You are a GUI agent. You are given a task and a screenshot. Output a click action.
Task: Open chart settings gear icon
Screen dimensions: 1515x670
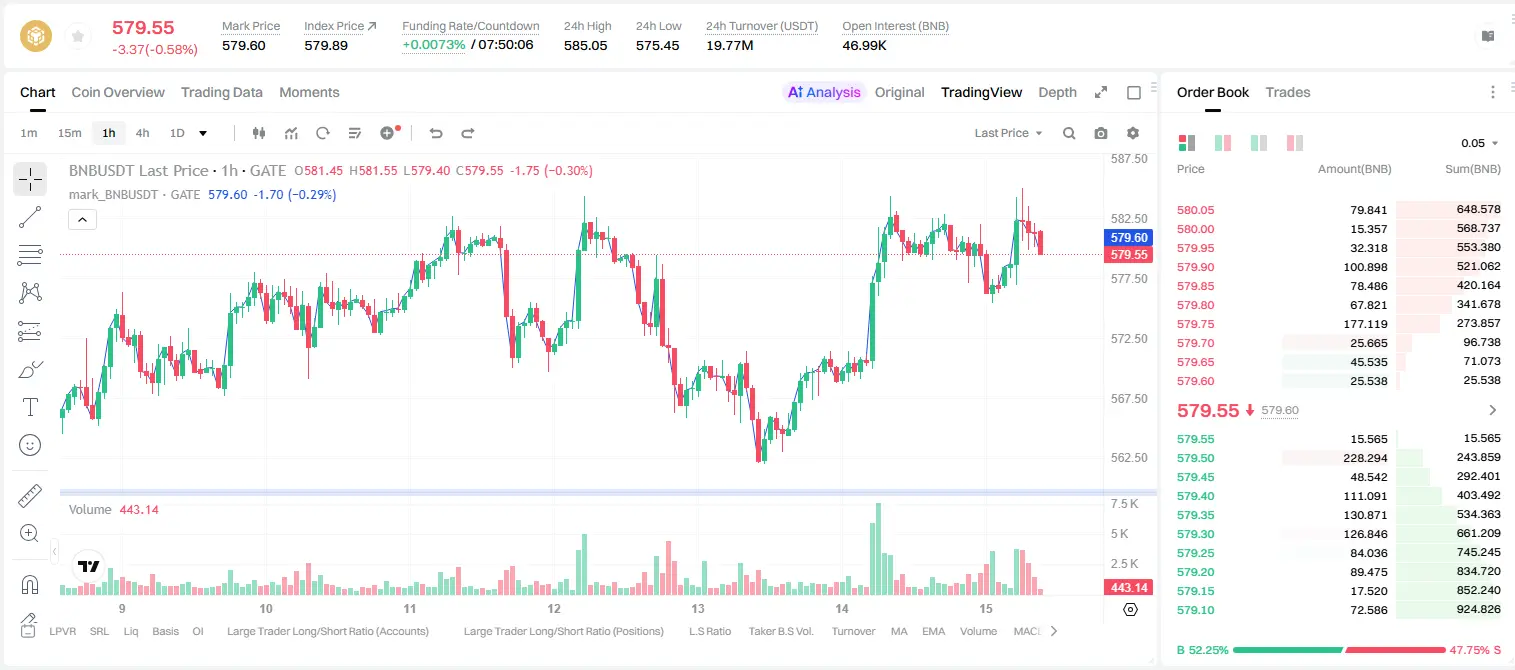(x=1133, y=133)
